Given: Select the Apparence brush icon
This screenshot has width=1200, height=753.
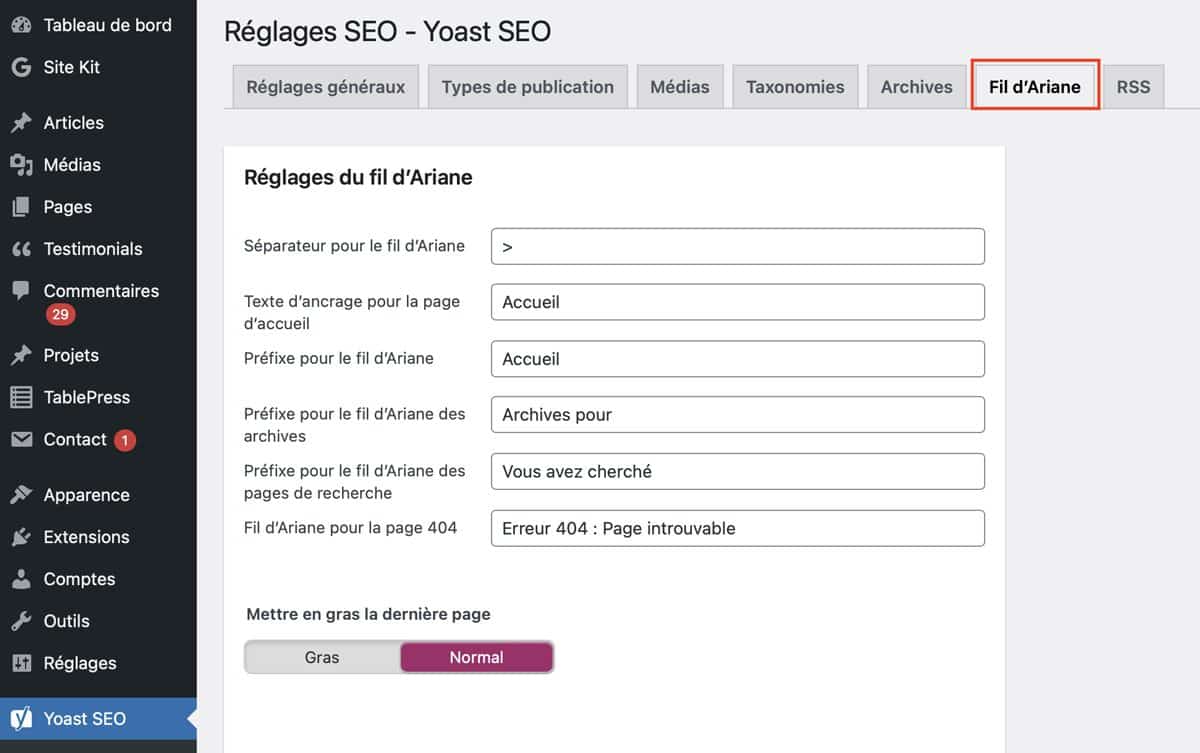Looking at the screenshot, I should click(21, 494).
